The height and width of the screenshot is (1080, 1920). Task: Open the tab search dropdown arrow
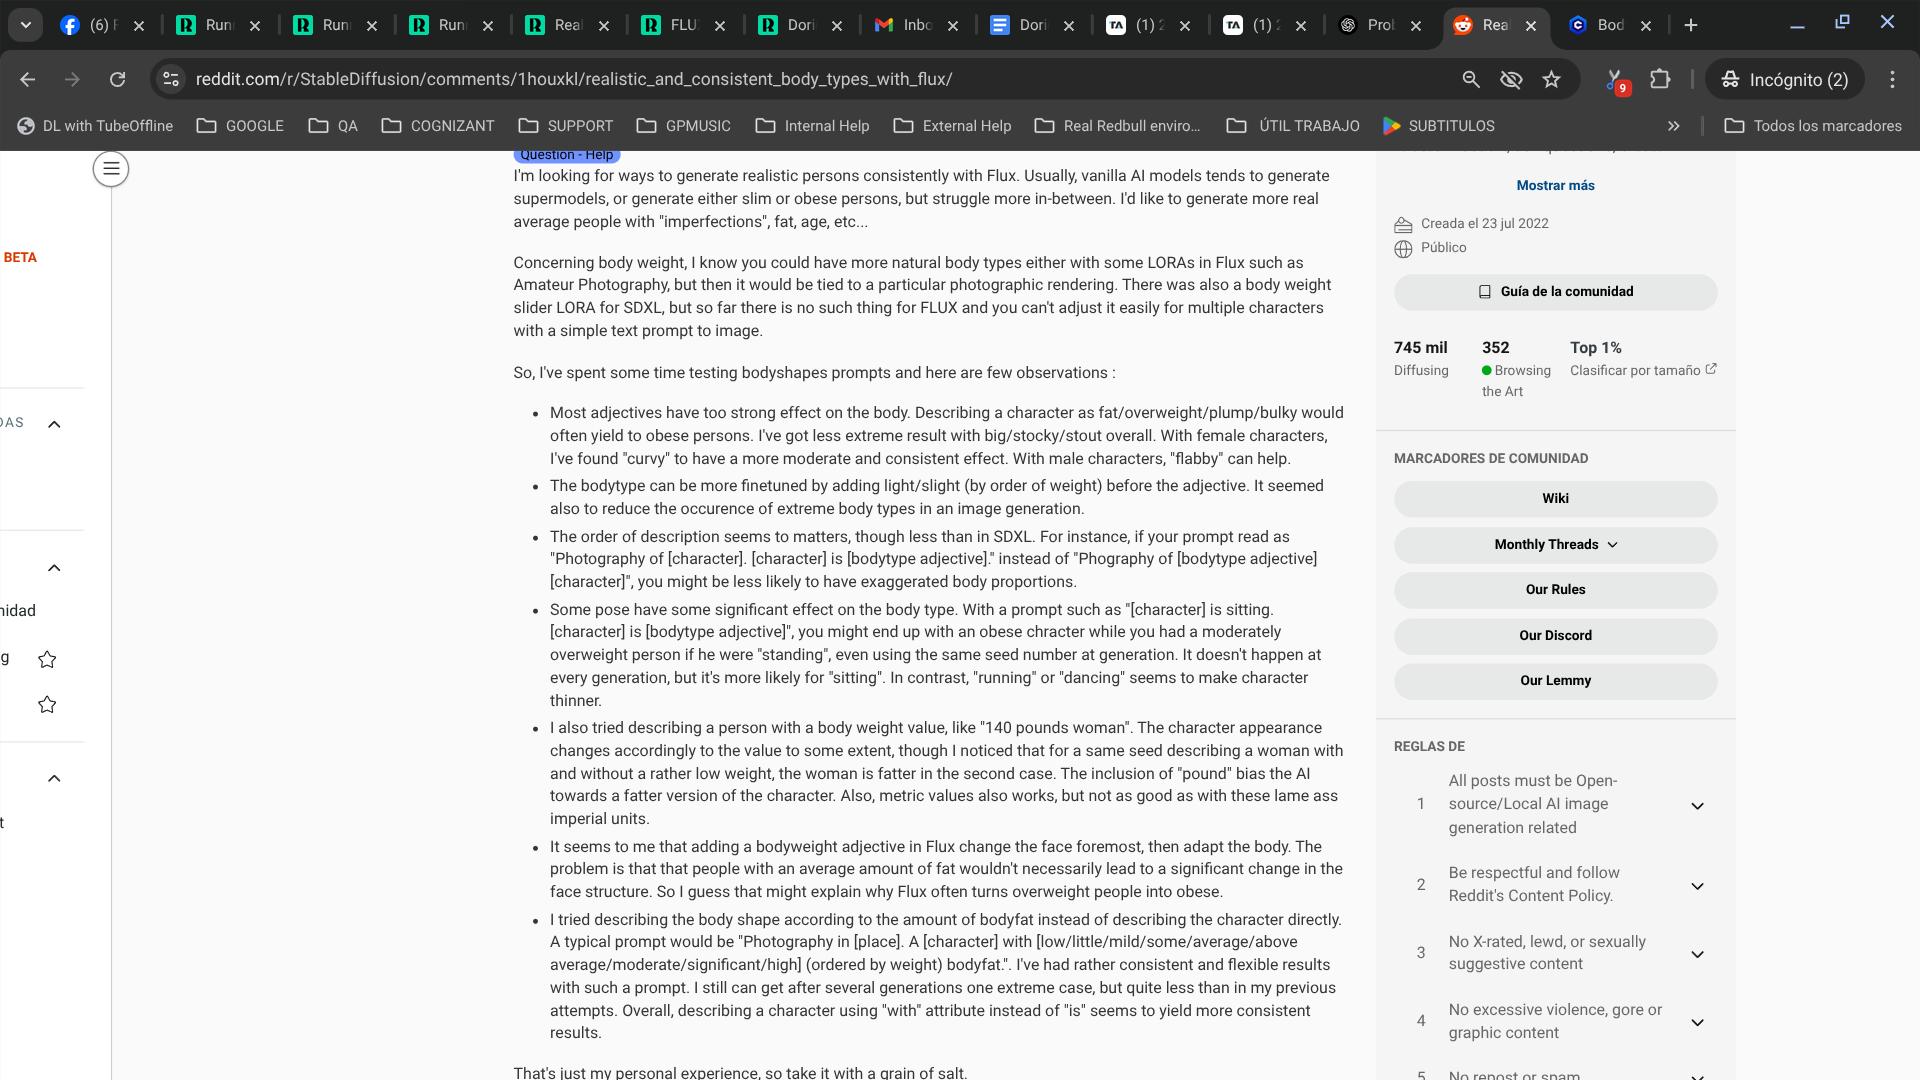(26, 25)
